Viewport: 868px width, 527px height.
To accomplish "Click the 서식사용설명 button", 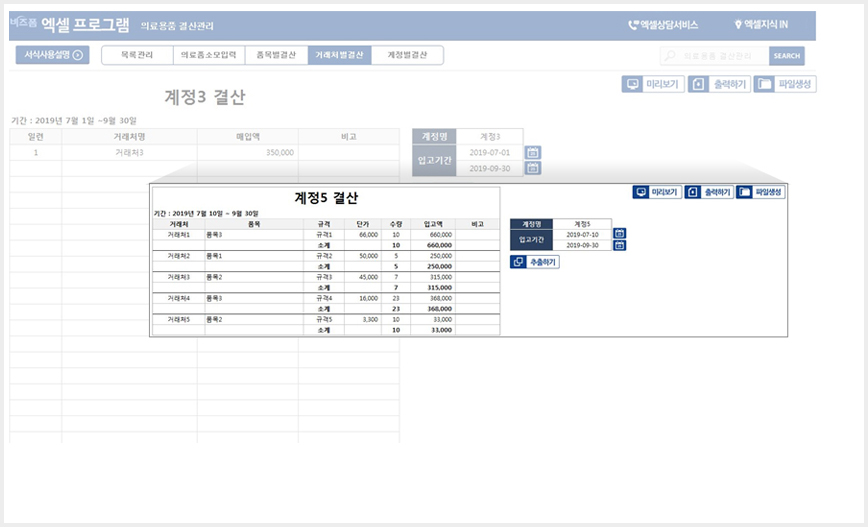I will pos(53,55).
